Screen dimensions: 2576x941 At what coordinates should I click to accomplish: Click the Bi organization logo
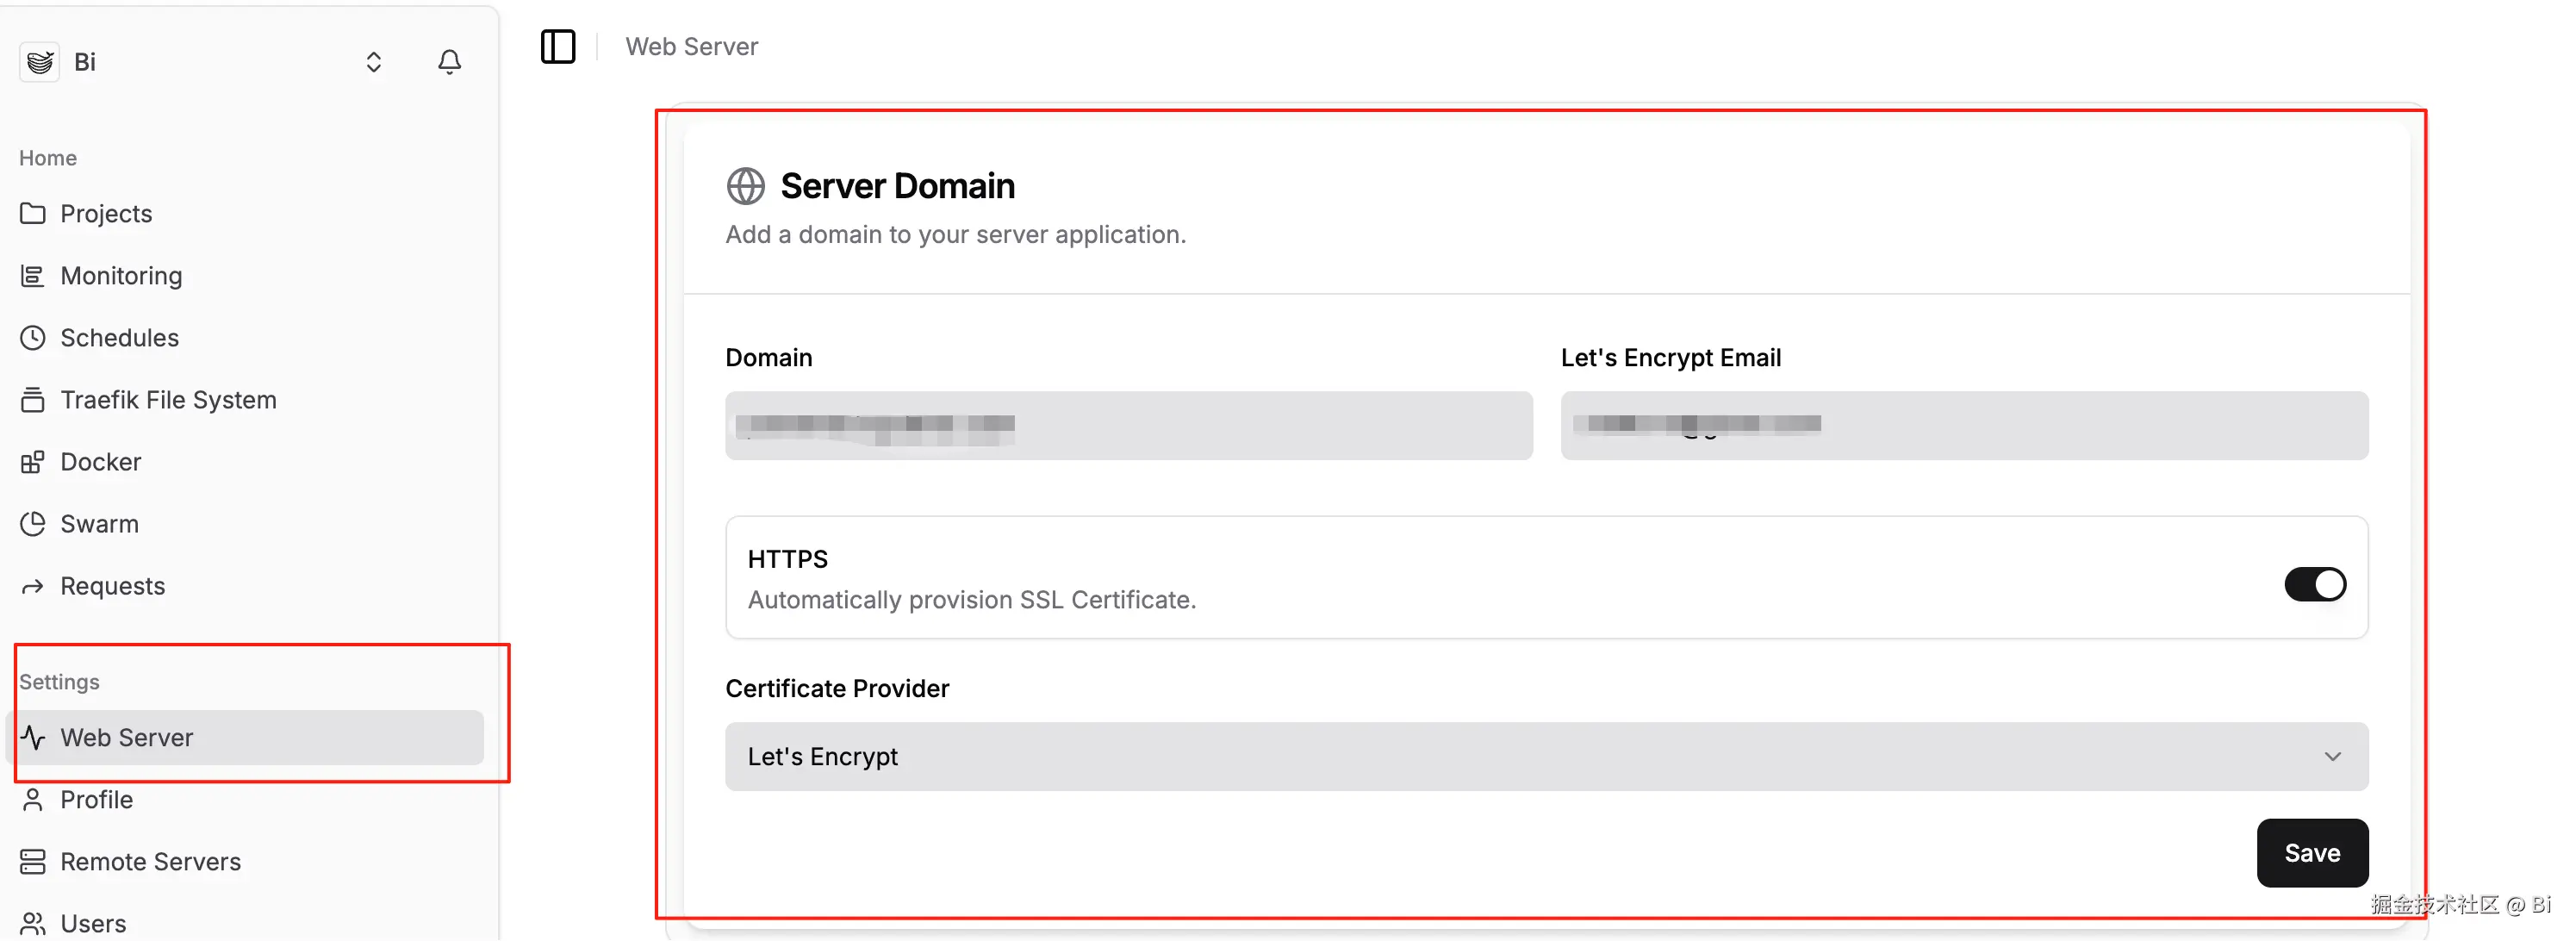(x=40, y=62)
